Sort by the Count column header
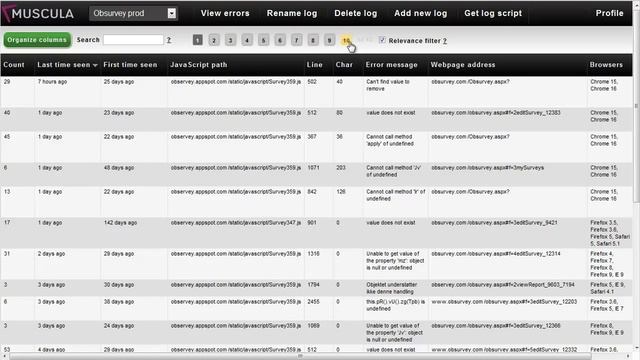Screen dimensions: 640x360 pos(14,65)
